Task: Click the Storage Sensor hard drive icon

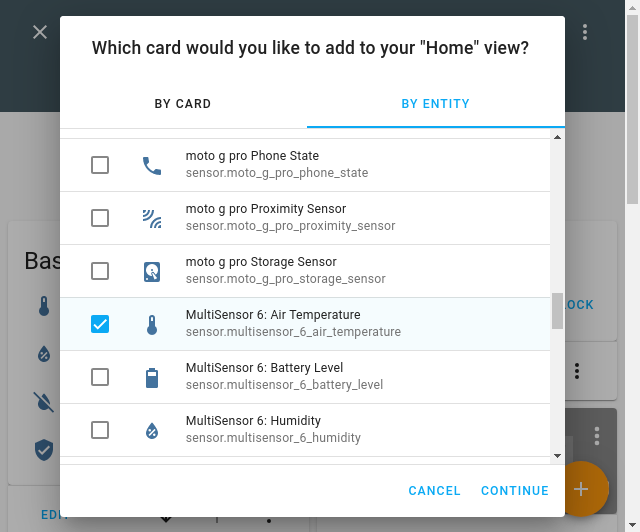Action: coord(152,271)
